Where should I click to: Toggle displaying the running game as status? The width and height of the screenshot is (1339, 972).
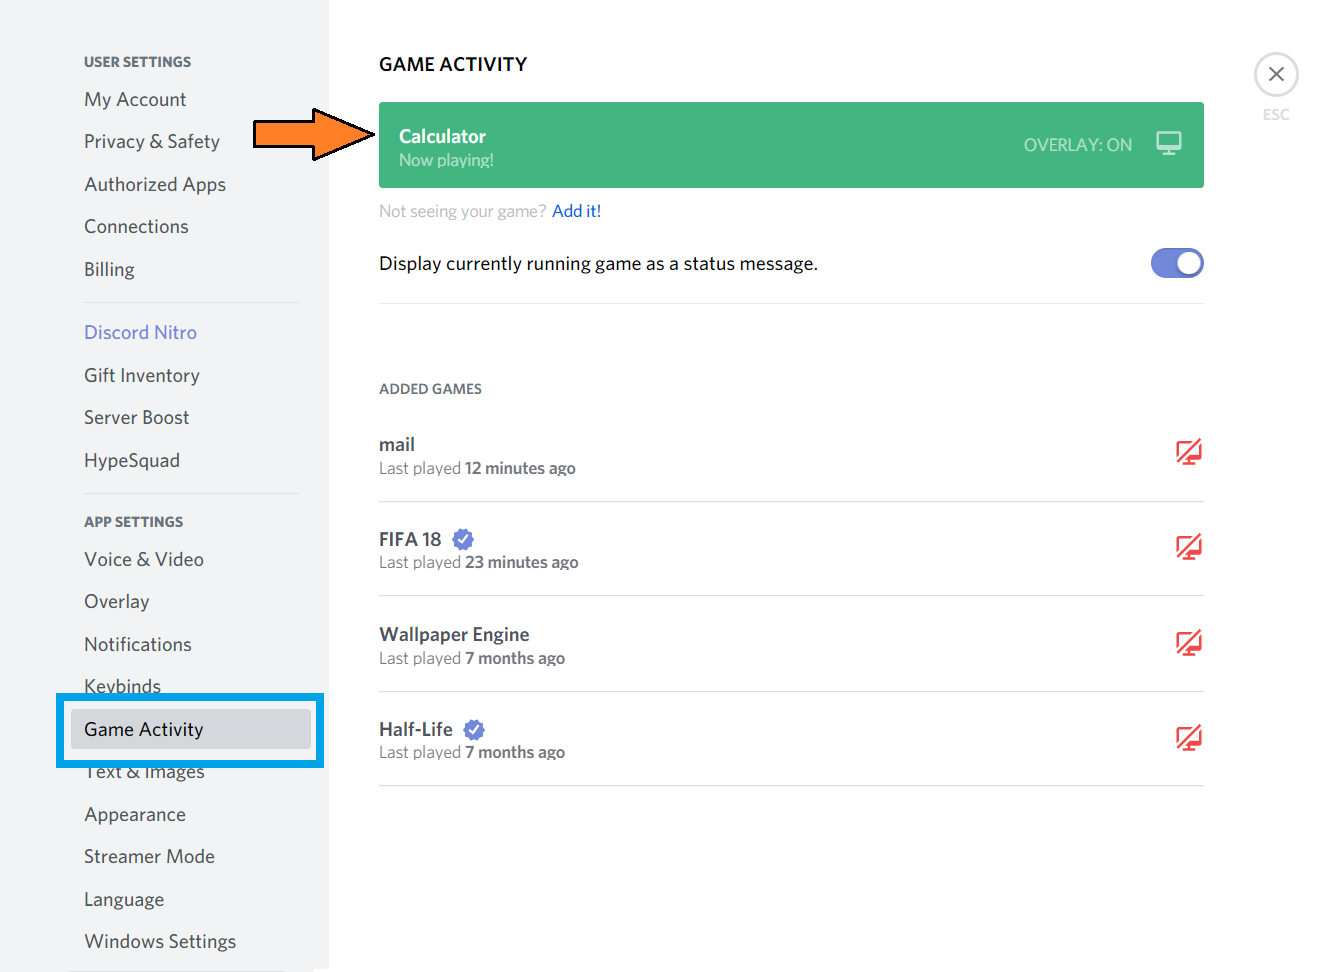pyautogui.click(x=1176, y=263)
